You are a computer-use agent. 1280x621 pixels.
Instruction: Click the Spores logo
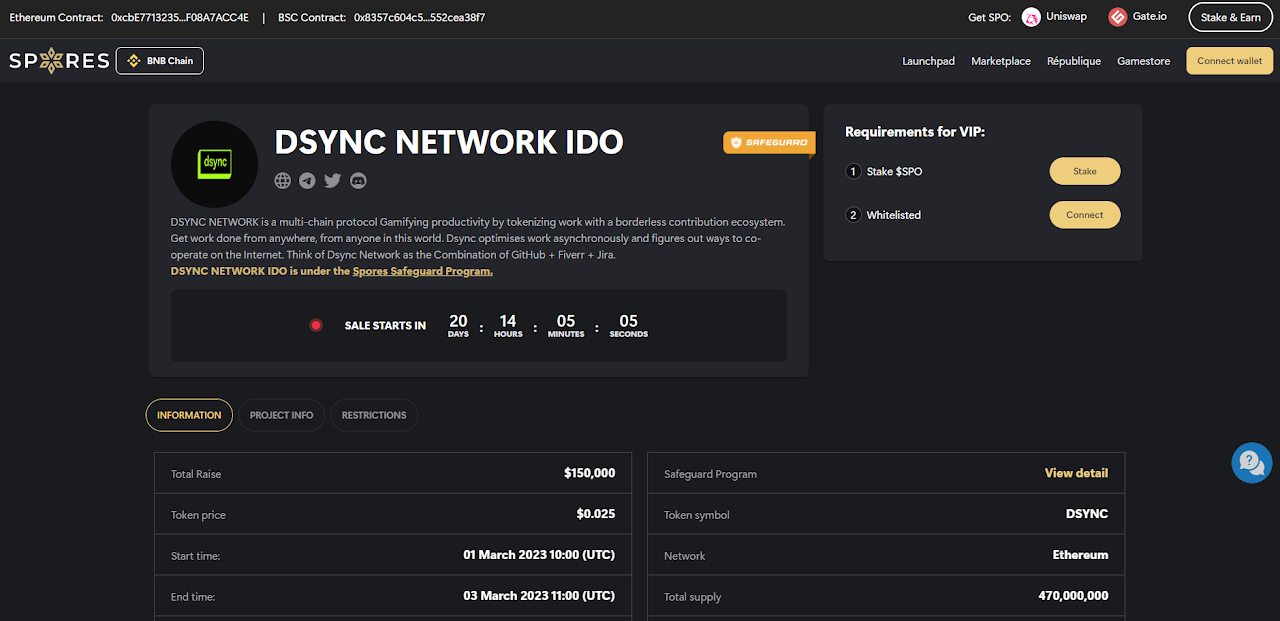click(59, 61)
